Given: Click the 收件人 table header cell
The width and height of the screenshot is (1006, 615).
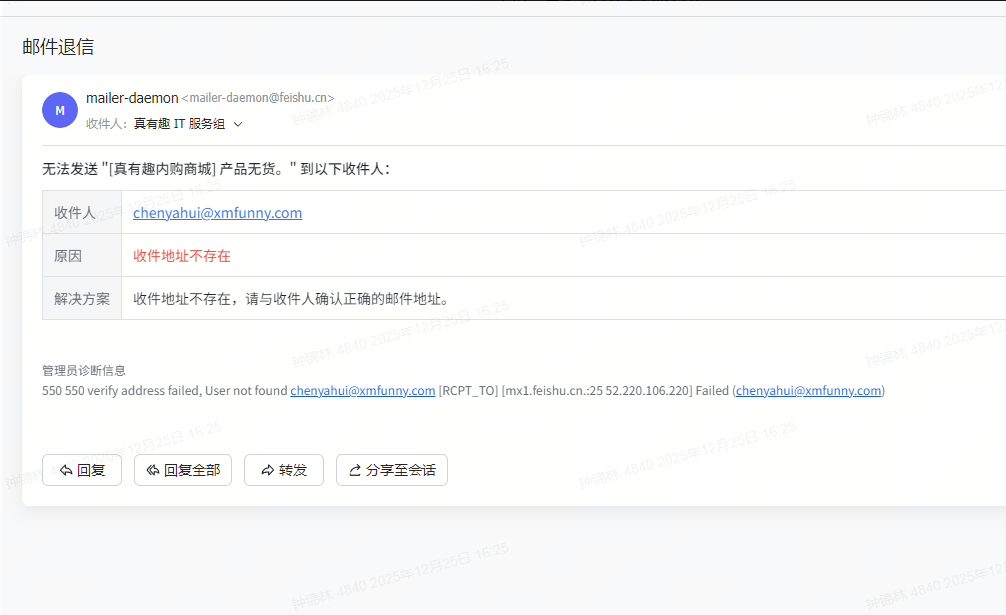Looking at the screenshot, I should [x=75, y=213].
